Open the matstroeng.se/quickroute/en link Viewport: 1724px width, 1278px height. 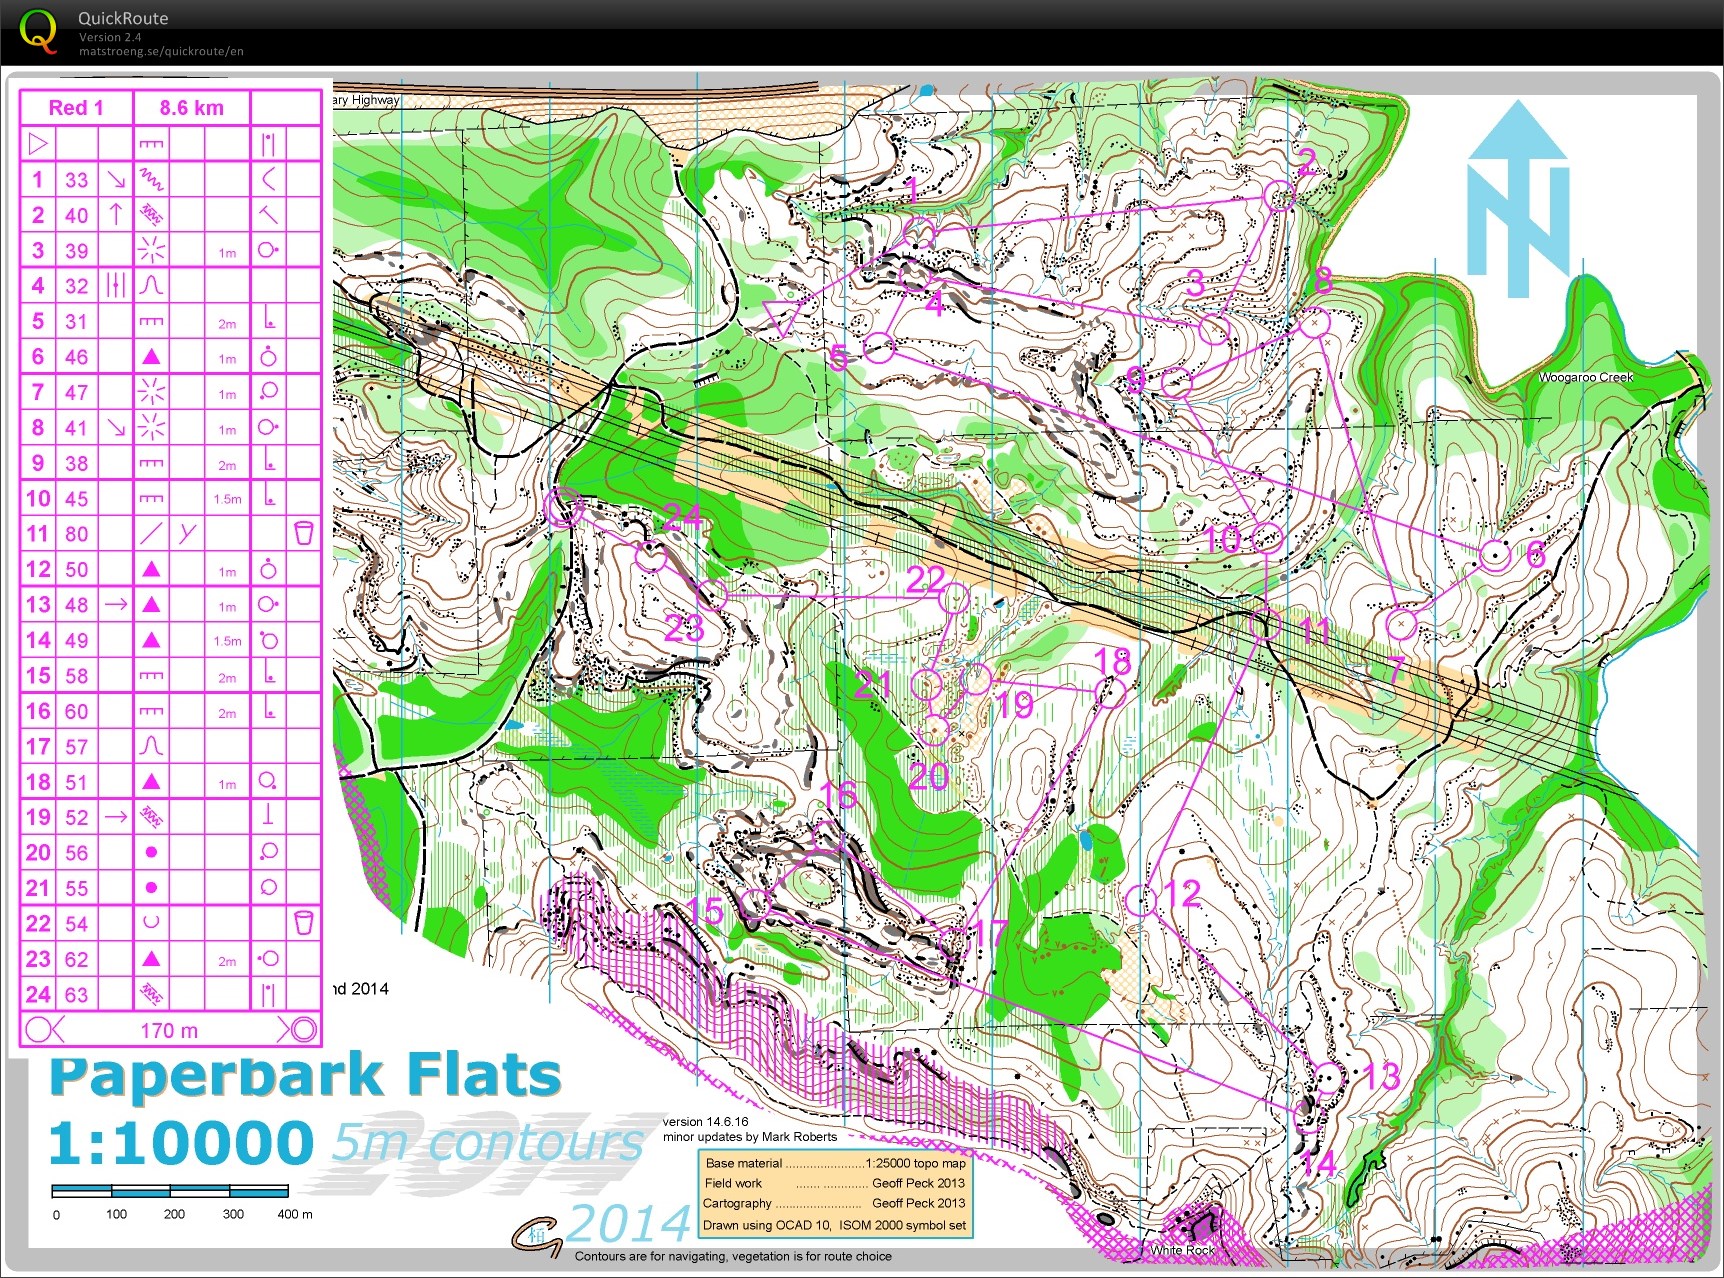[160, 50]
